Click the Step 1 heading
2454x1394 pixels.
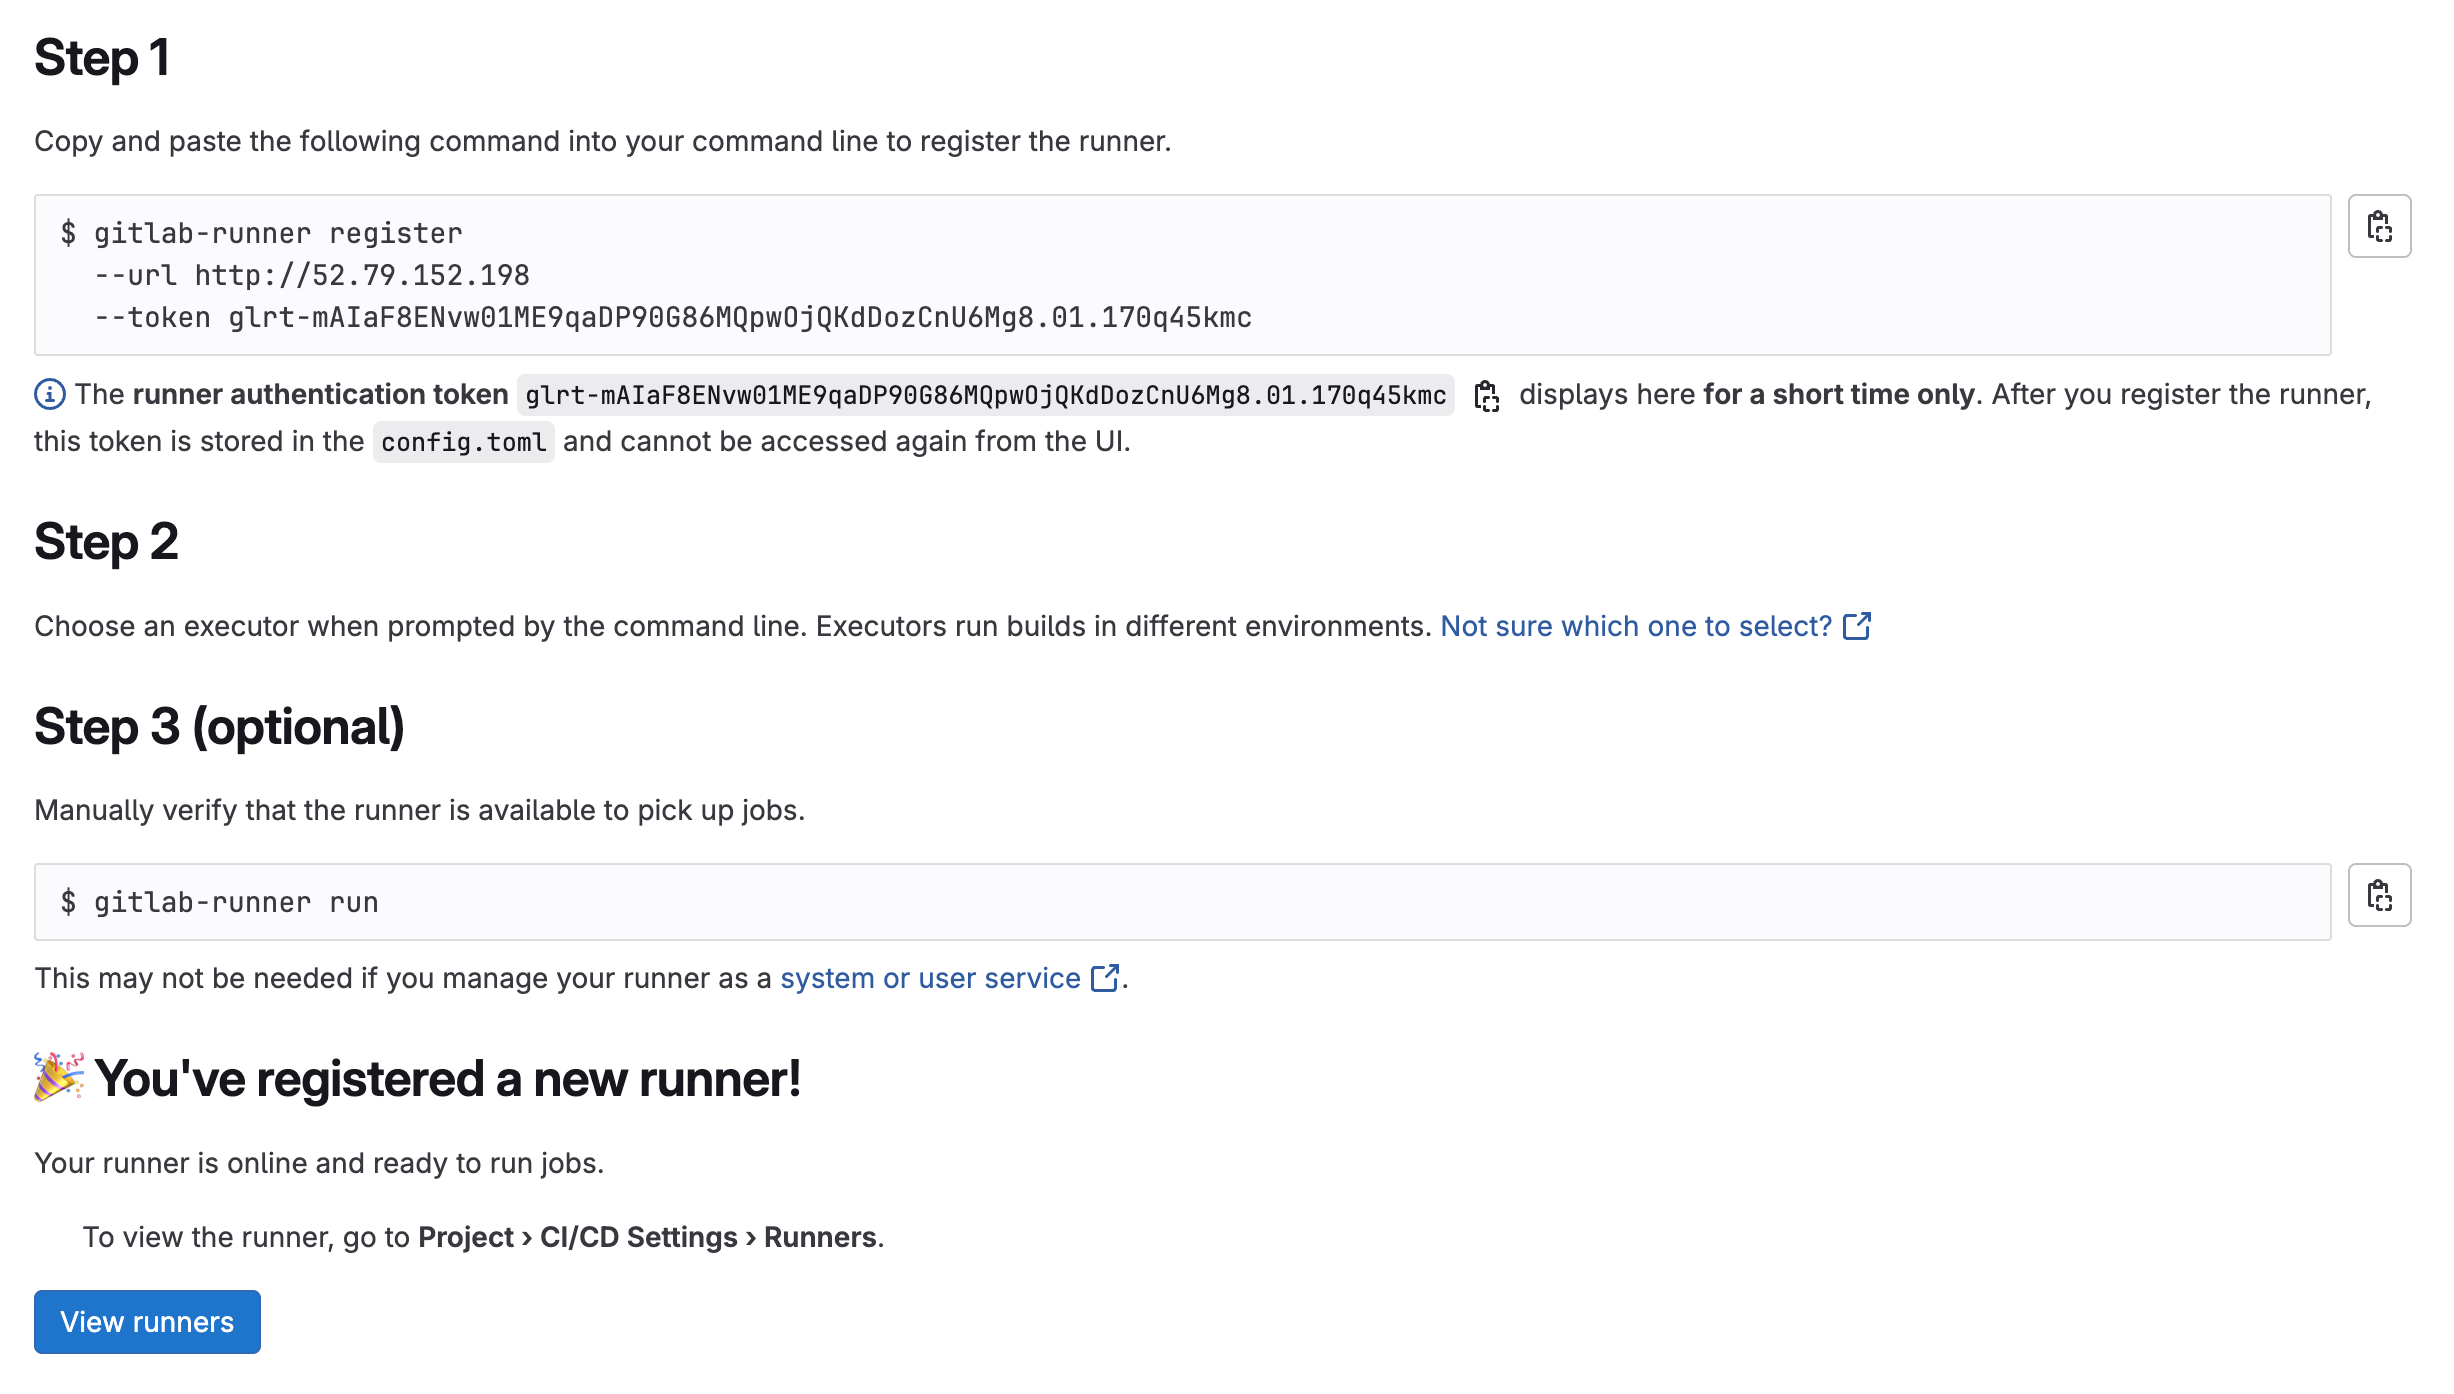coord(102,58)
